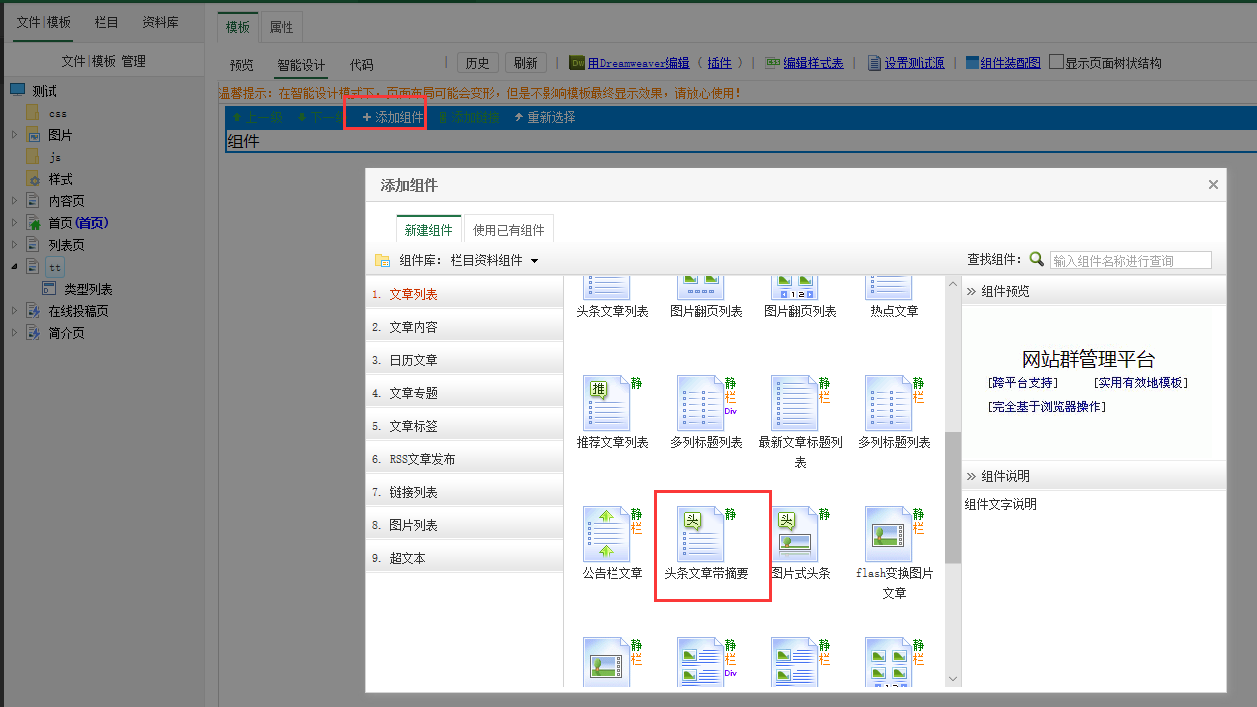Switch to the 使用已有组件 tab
Image resolution: width=1257 pixels, height=707 pixels.
[x=509, y=230]
